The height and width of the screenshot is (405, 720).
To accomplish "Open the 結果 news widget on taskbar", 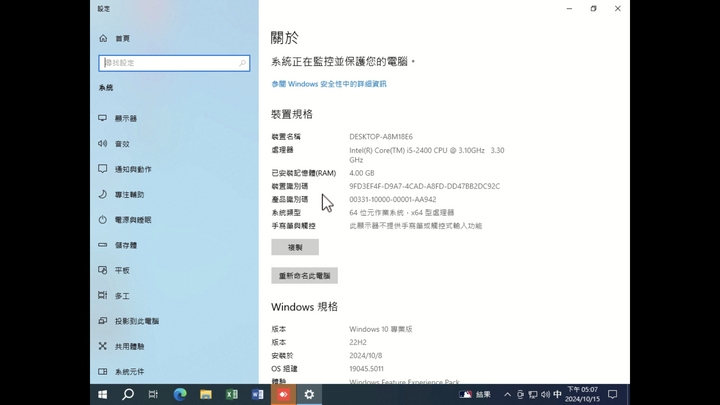I will pyautogui.click(x=475, y=394).
